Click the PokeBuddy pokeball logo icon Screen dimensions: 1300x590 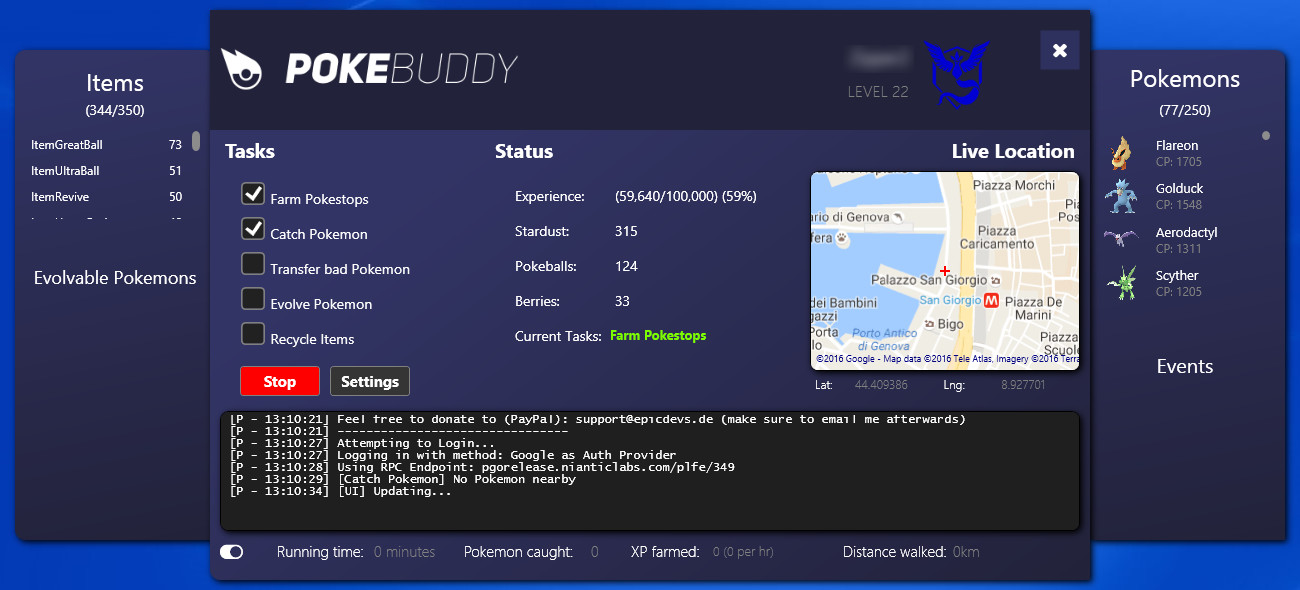tap(241, 68)
